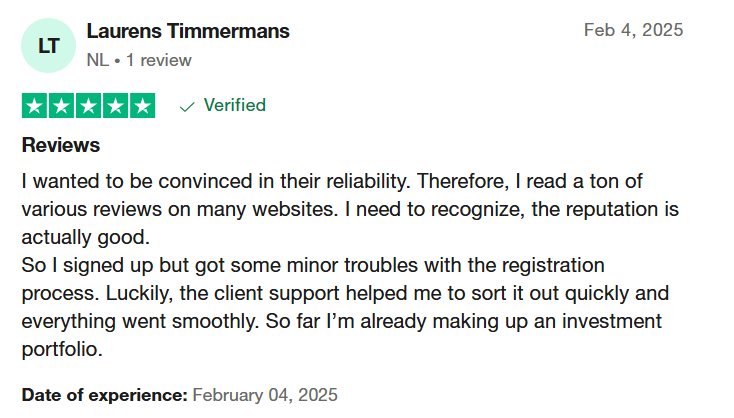This screenshot has width=734, height=418.
Task: Click the 'actually good' review line
Action: [x=86, y=237]
